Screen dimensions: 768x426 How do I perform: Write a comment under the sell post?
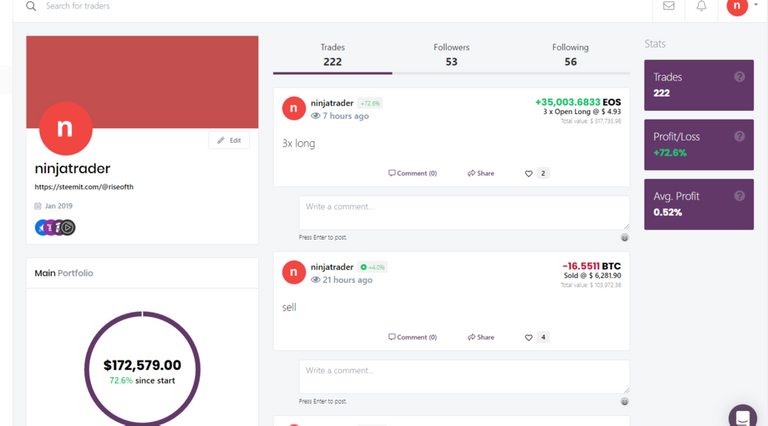[464, 377]
